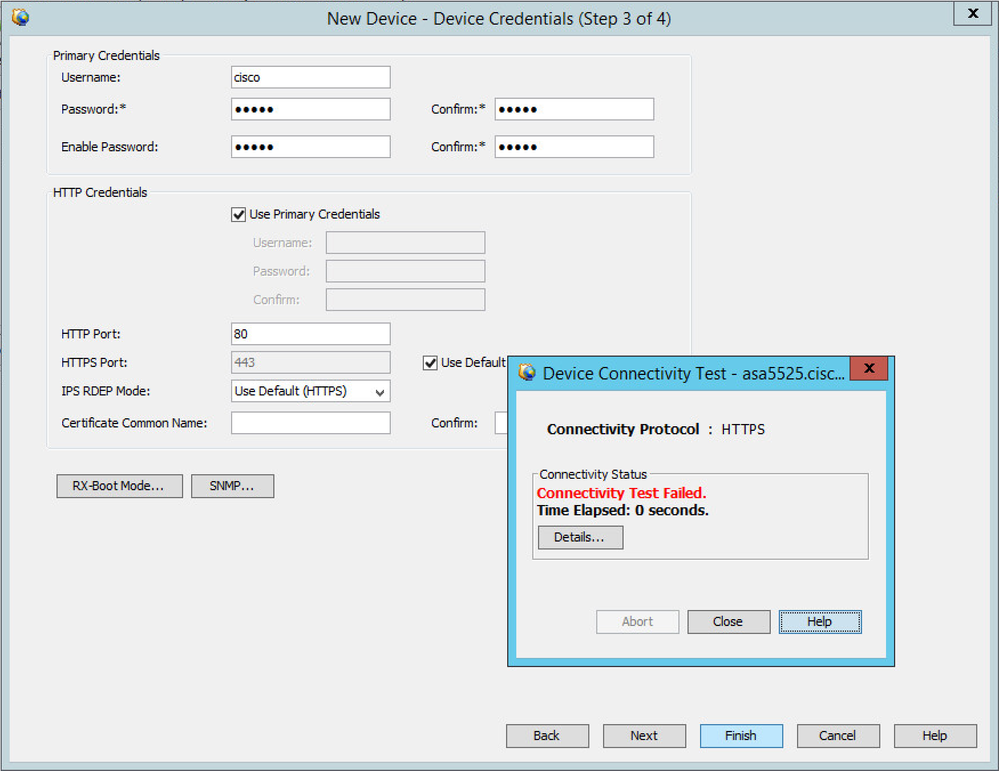Click the 'Connectivity Protocol' label
Screen dimensions: 999x771
coord(622,429)
